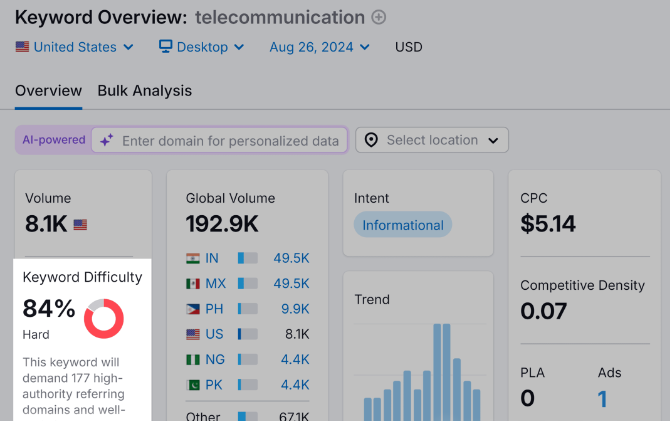Click the Mexico flag icon
Viewport: 670px width, 421px height.
pyautogui.click(x=193, y=284)
